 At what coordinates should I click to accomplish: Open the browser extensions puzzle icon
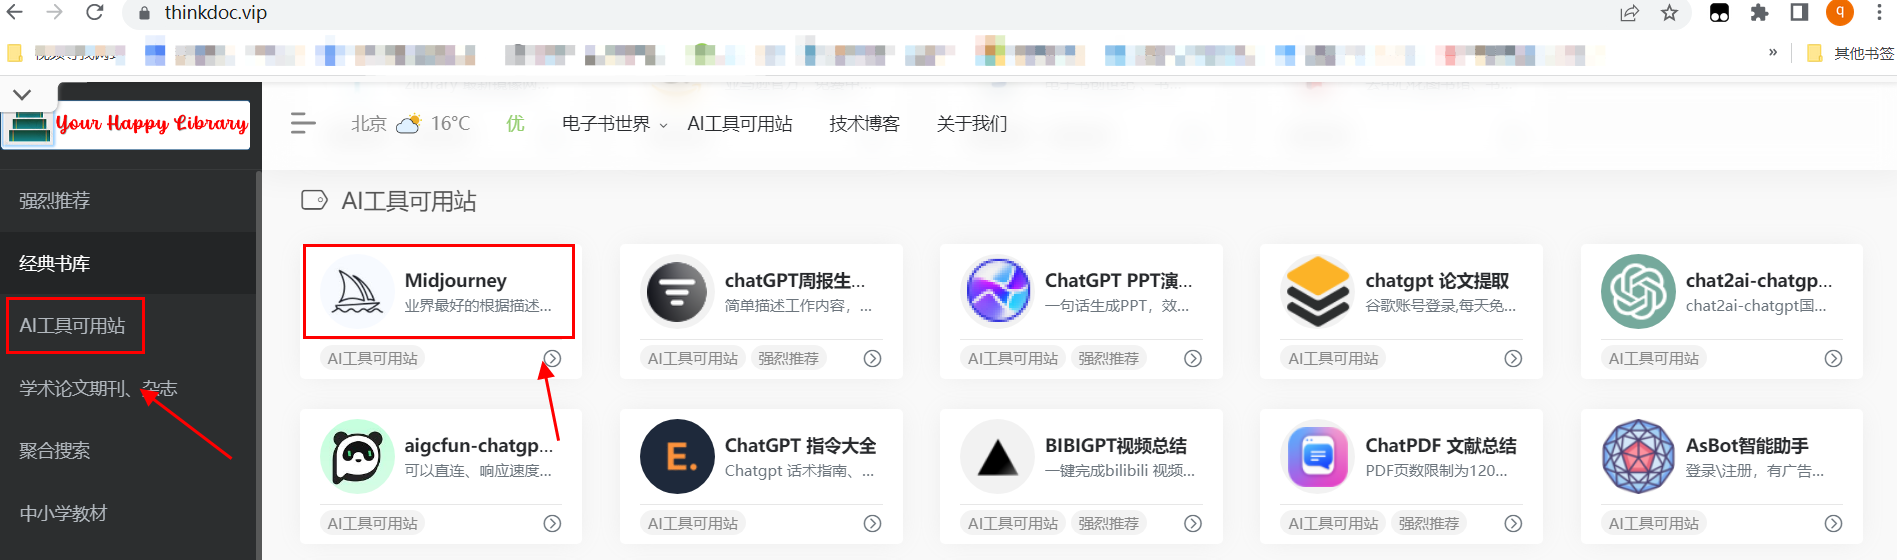click(x=1759, y=13)
